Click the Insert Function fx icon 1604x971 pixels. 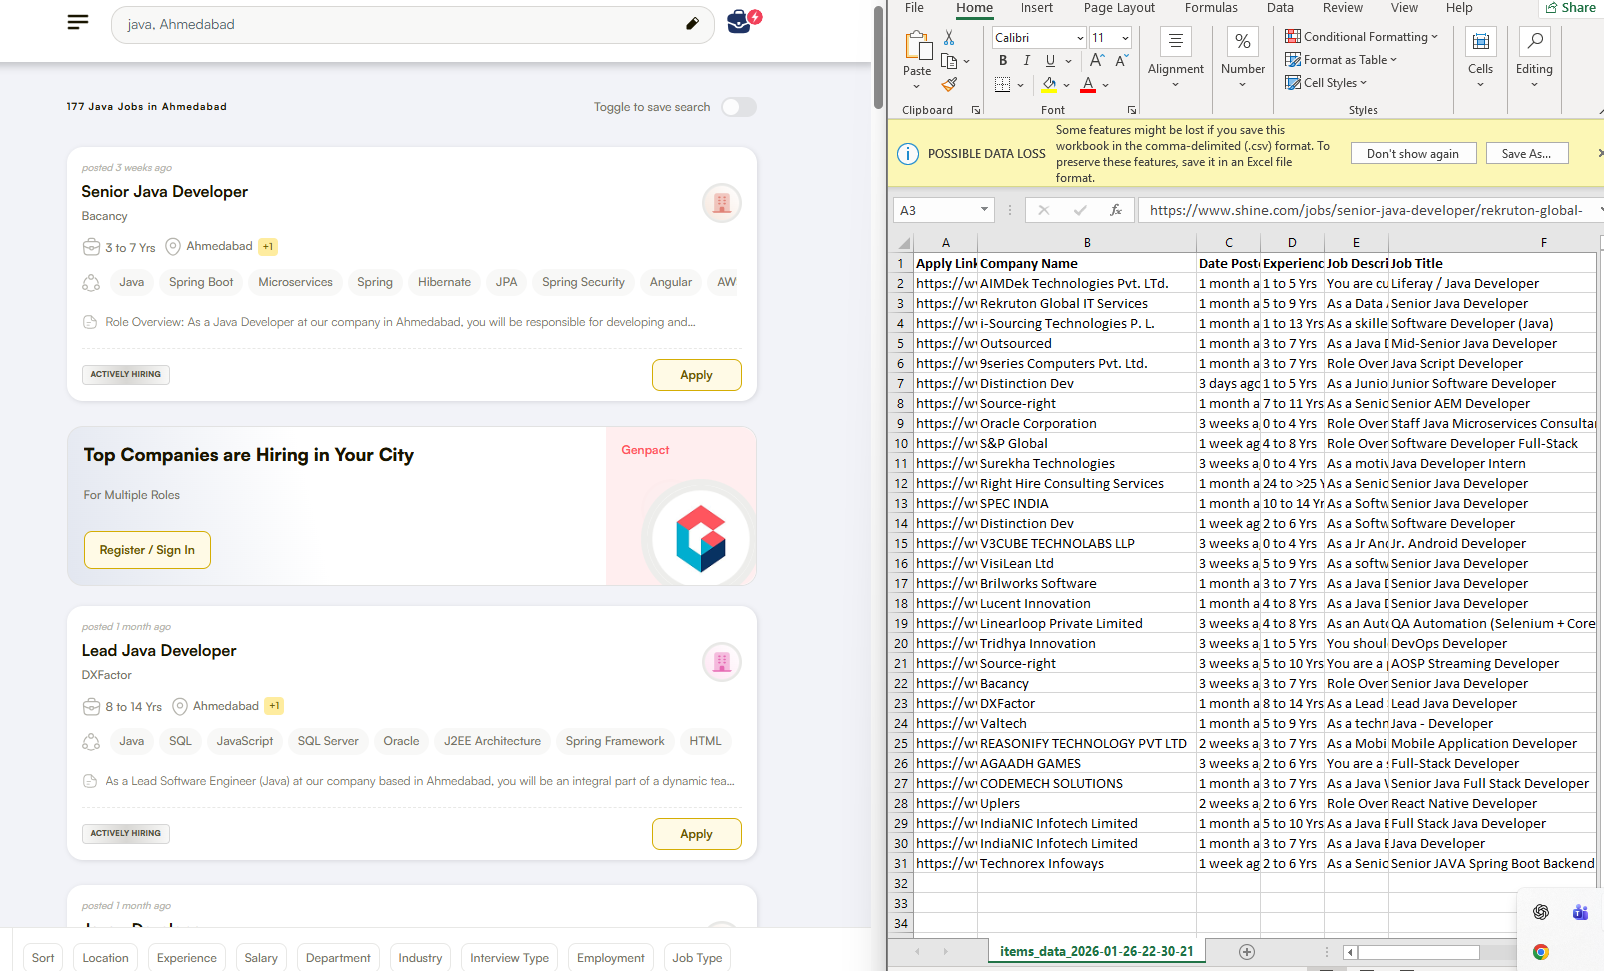(1116, 210)
